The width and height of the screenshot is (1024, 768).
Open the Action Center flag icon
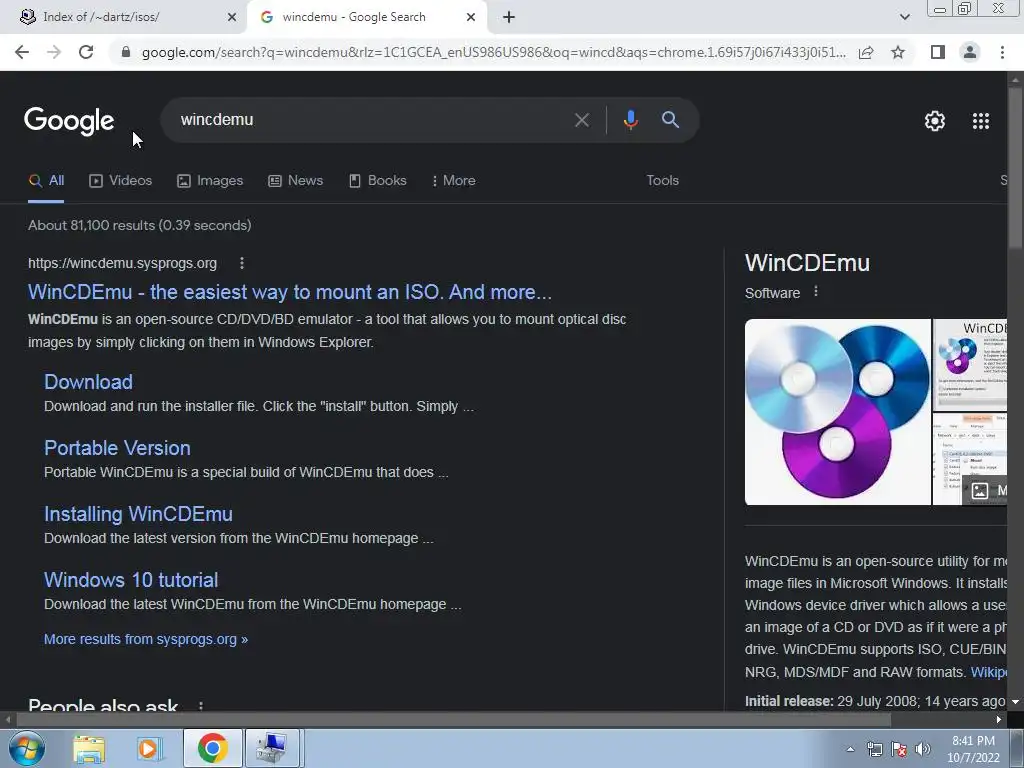(899, 749)
